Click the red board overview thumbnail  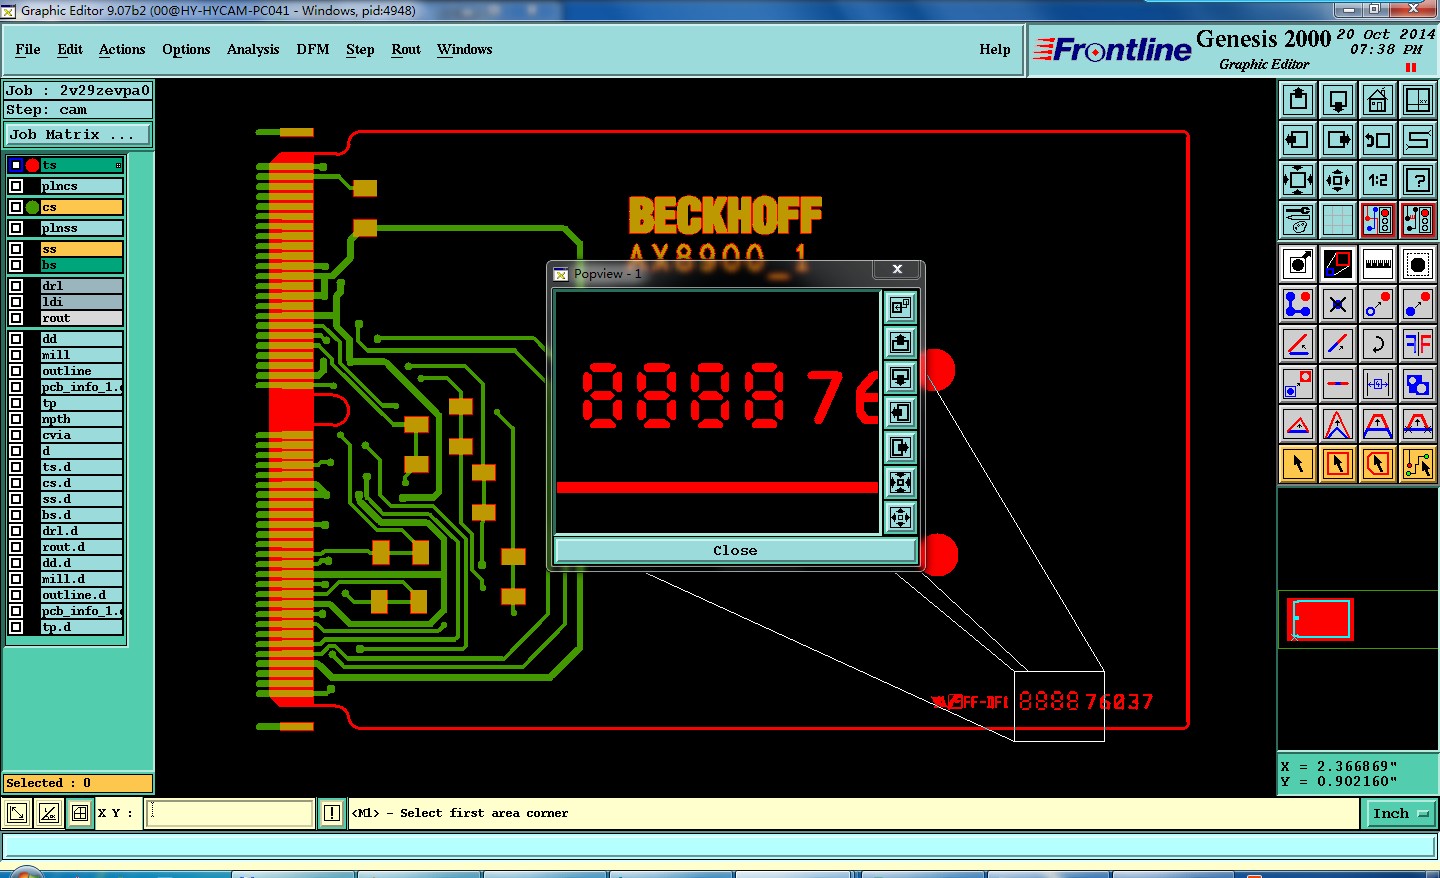pyautogui.click(x=1320, y=619)
